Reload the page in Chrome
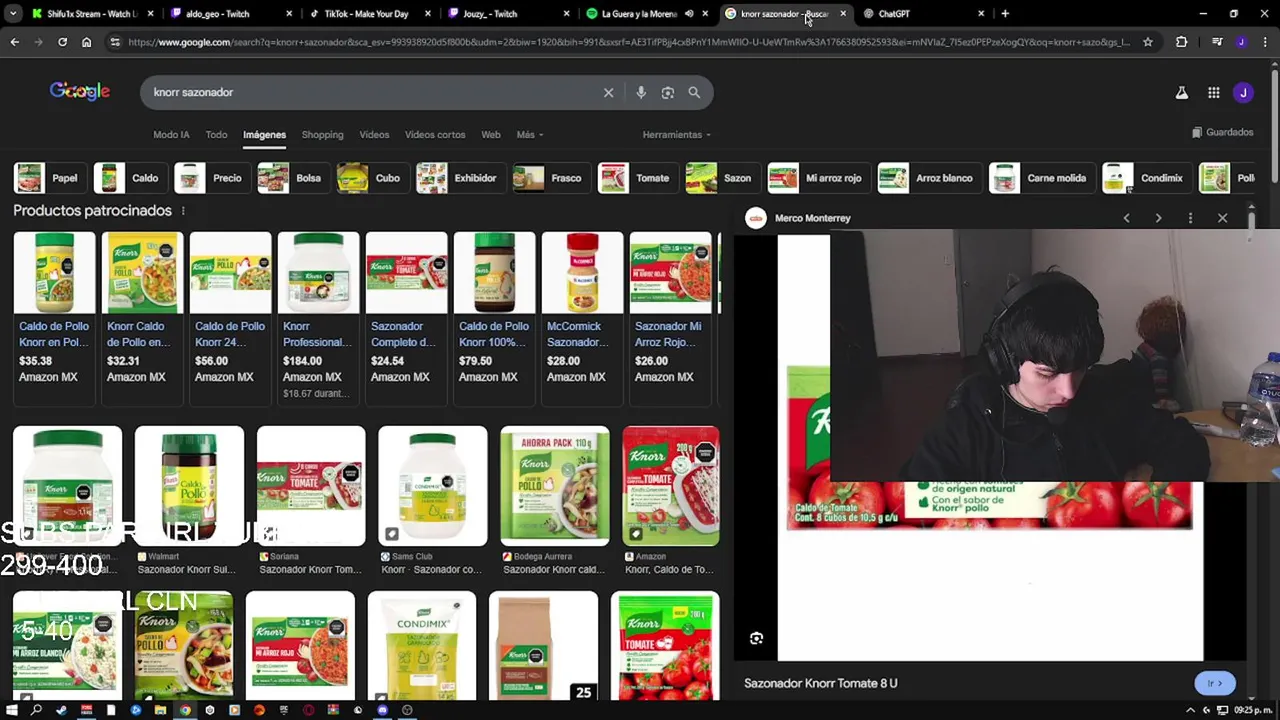Viewport: 1280px width, 720px height. [x=62, y=42]
